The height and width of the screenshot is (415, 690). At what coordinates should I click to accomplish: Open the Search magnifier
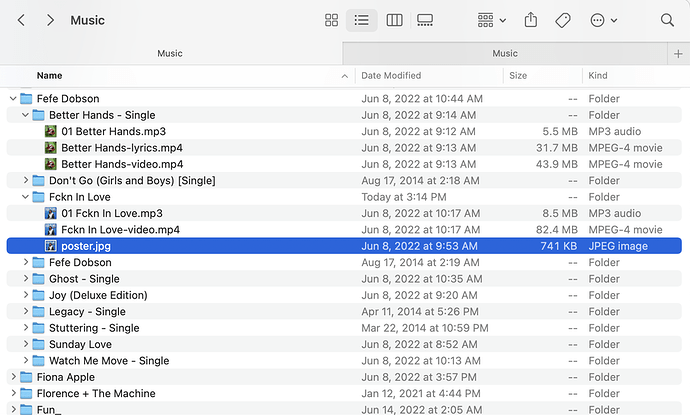(667, 20)
